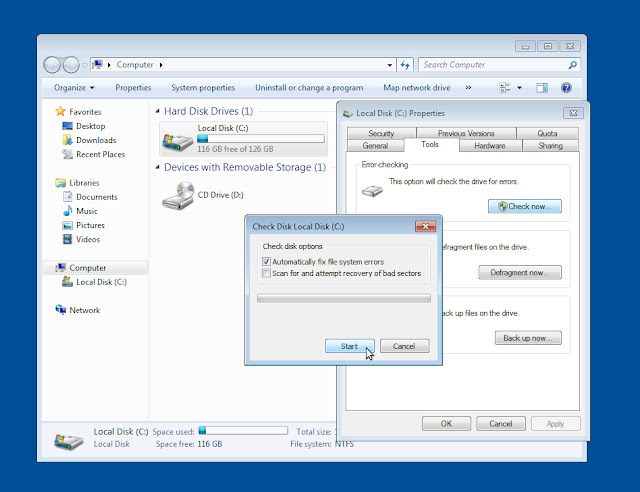Click the Documents library icon
Viewport: 640px width, 492px height.
[67, 197]
